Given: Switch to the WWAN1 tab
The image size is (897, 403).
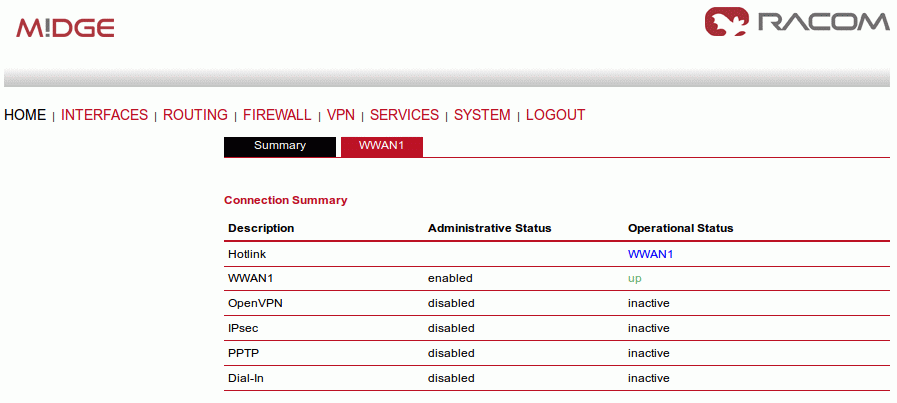Looking at the screenshot, I should pos(382,147).
